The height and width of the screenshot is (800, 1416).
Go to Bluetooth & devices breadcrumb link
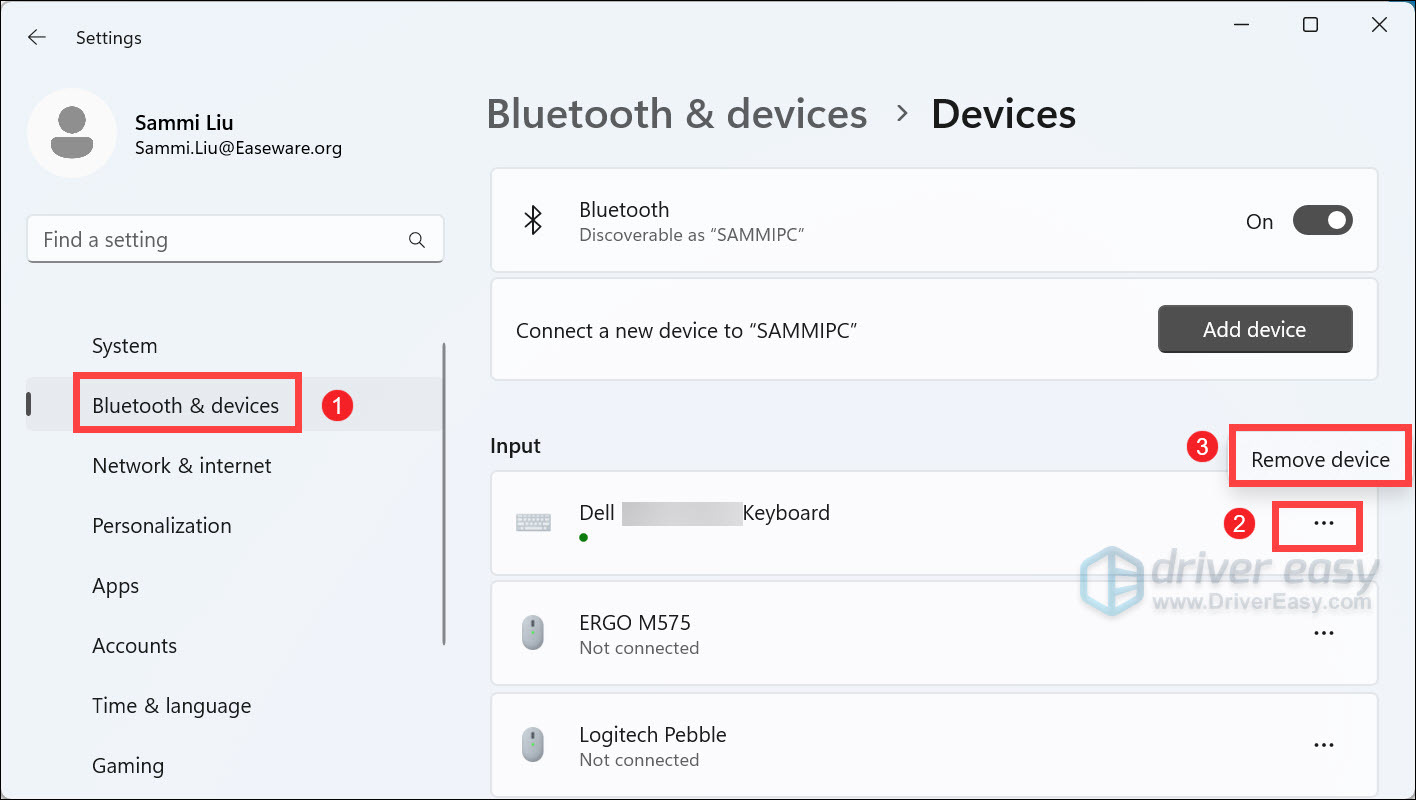coord(676,114)
